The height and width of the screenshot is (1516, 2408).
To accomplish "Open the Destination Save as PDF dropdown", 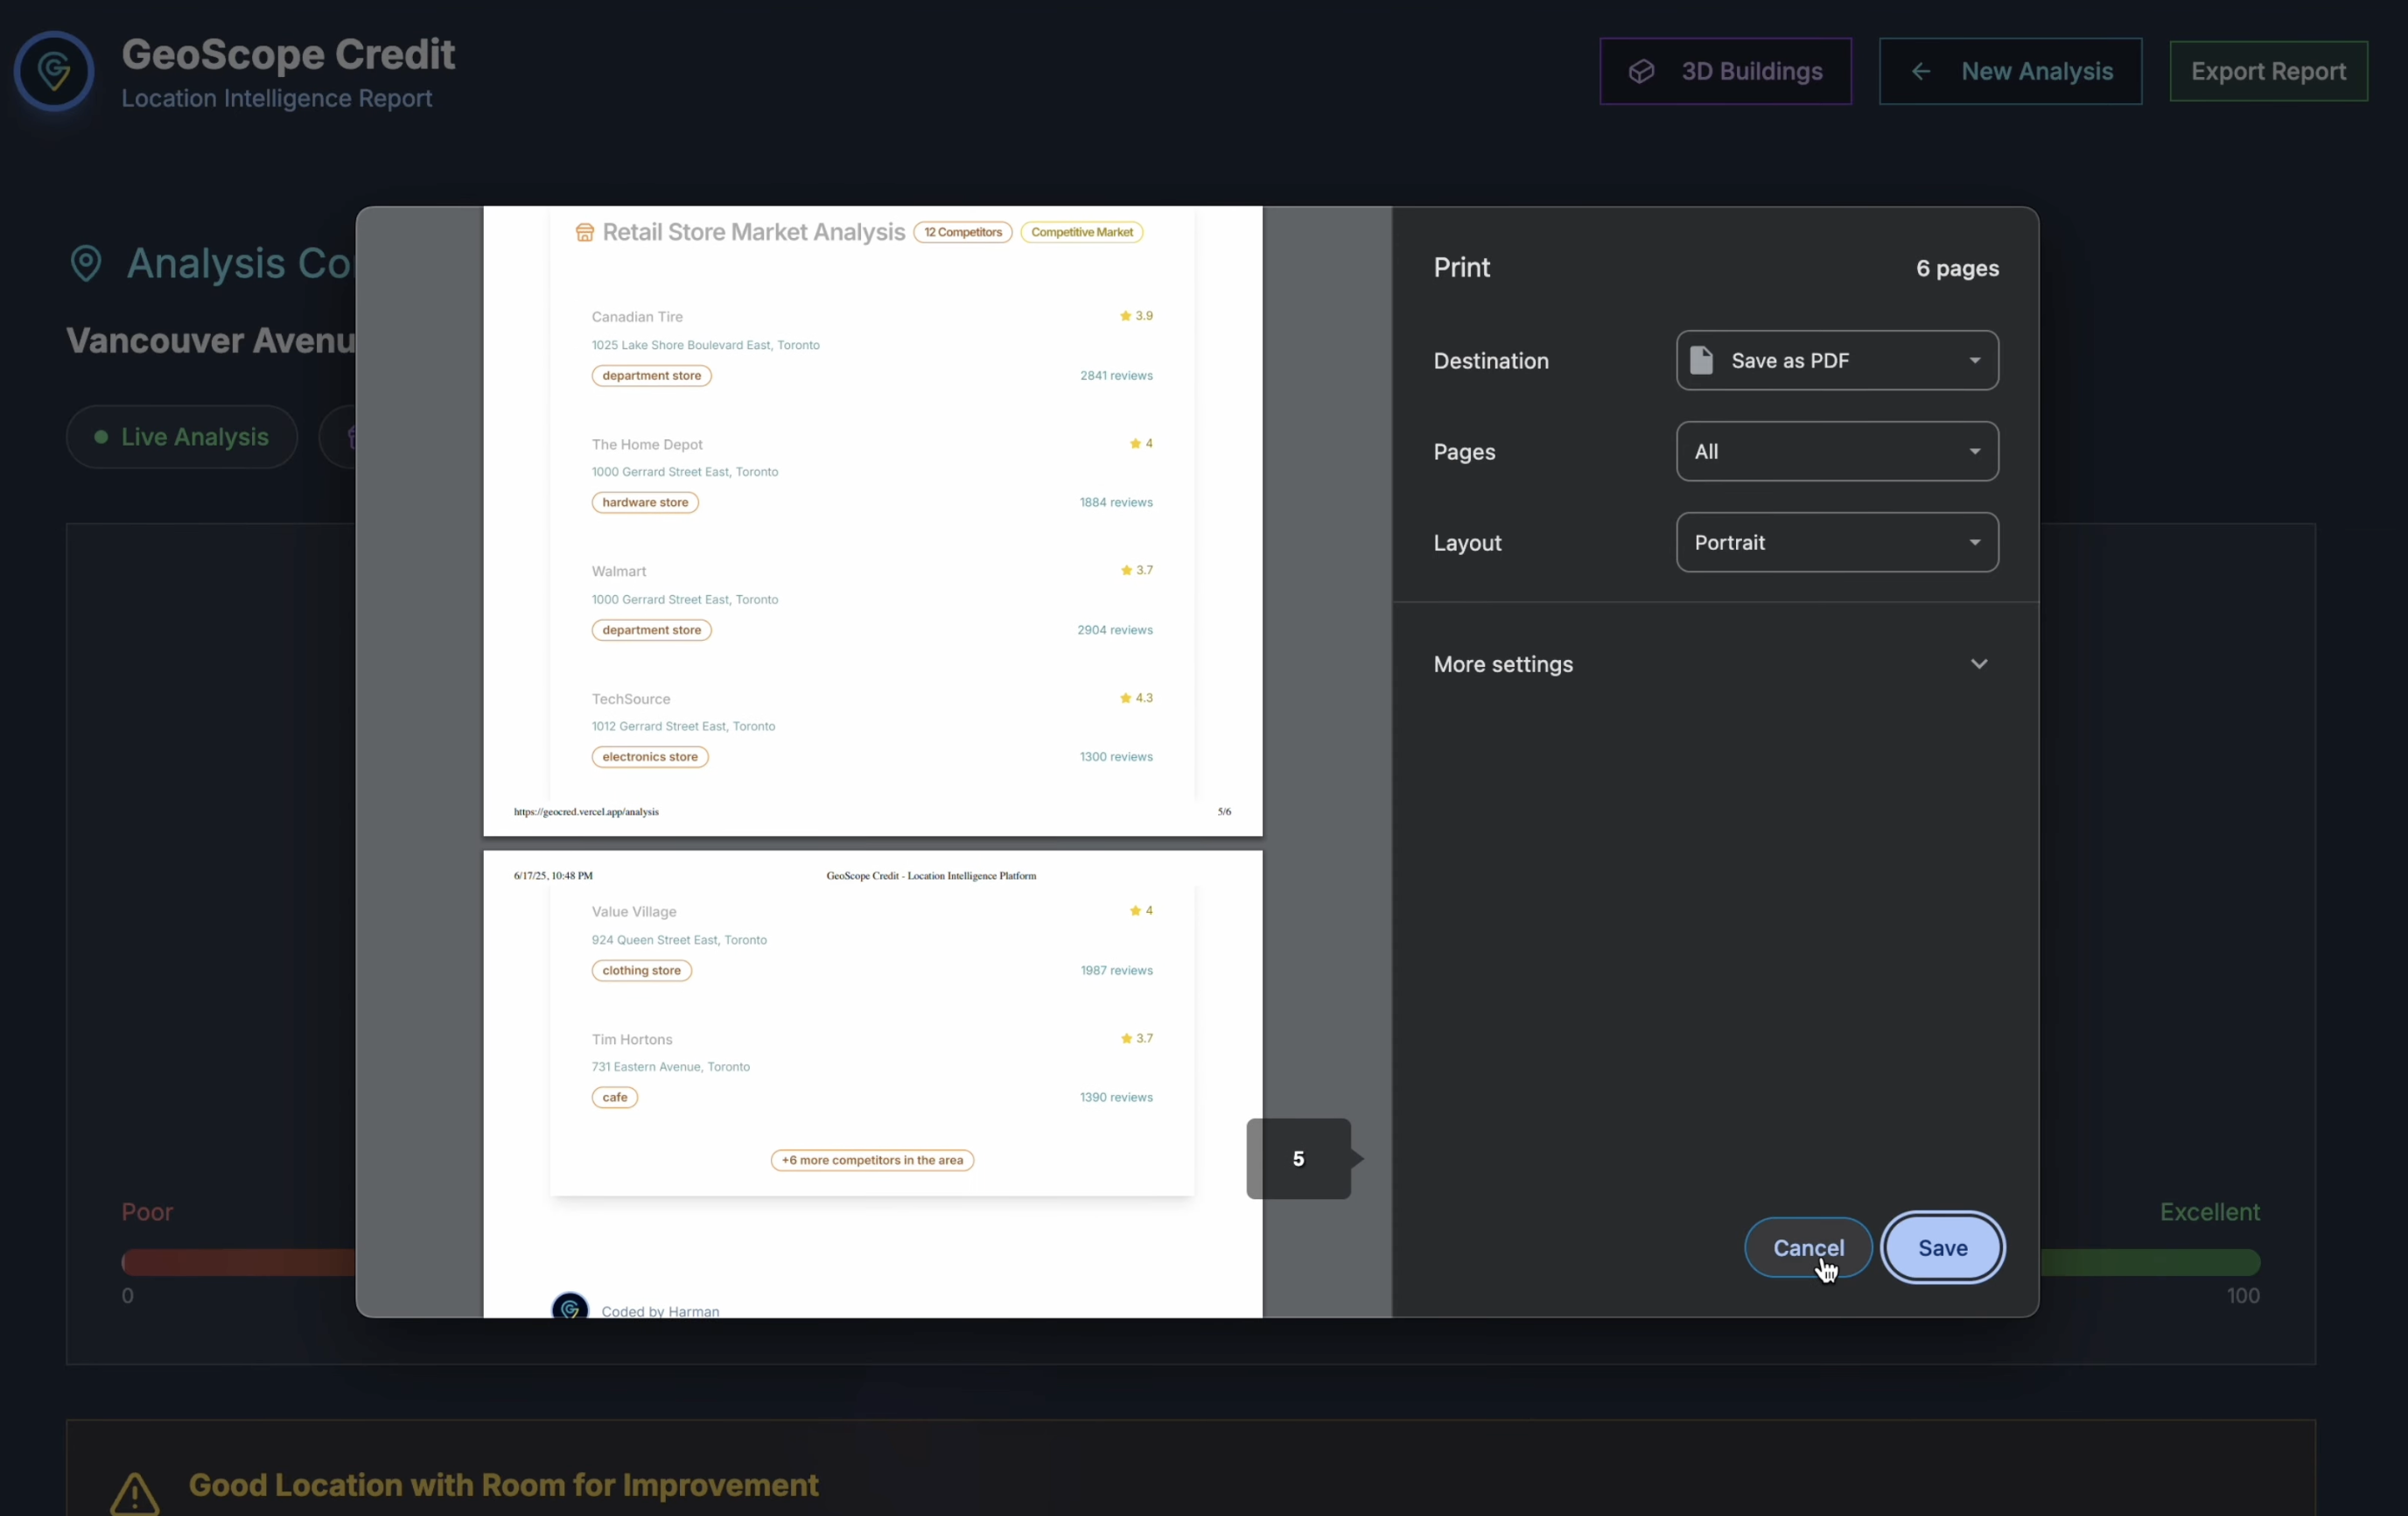I will [1836, 360].
